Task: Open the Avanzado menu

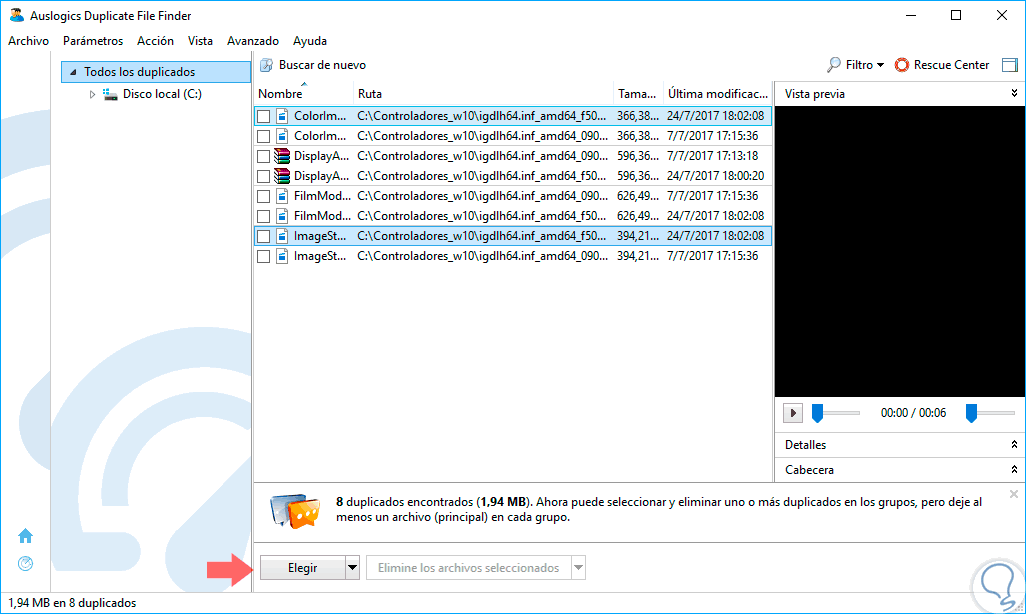Action: point(253,41)
